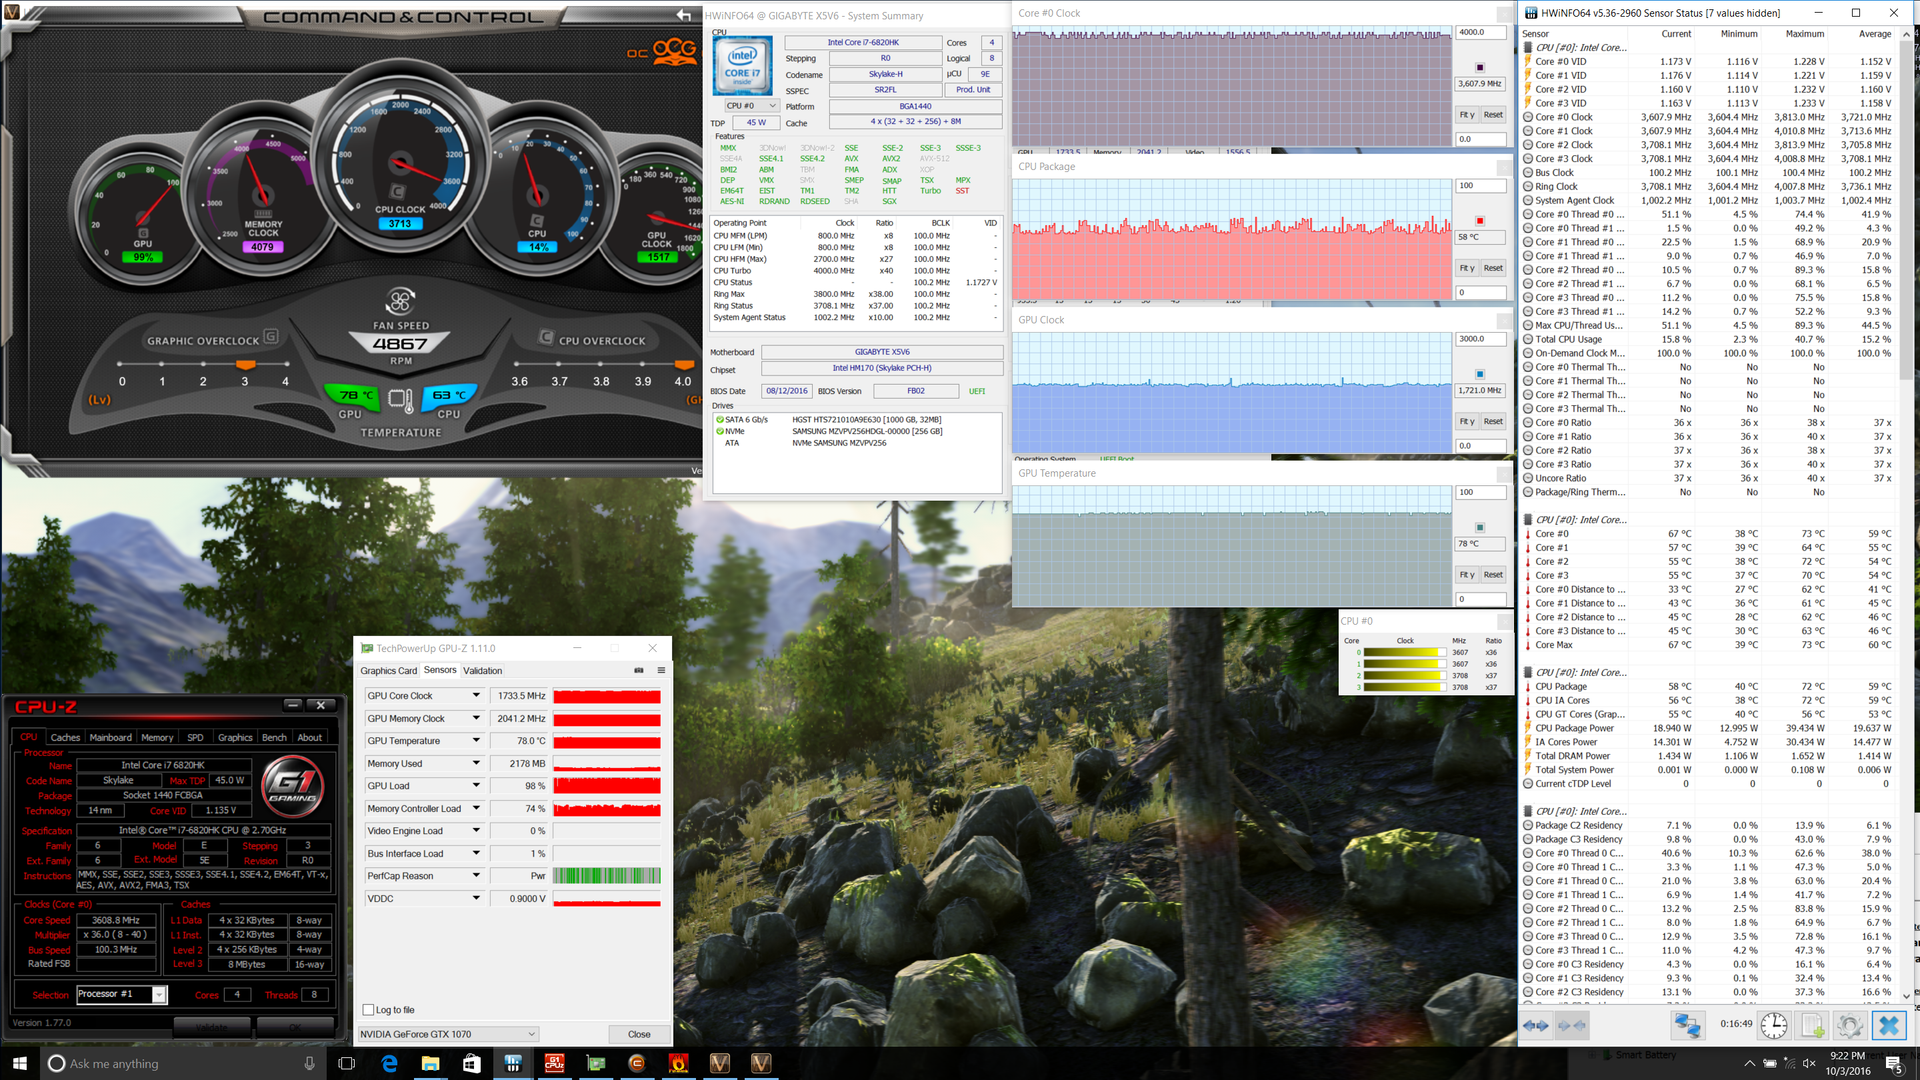1920x1080 pixels.
Task: Switch to Validation tab in GPU-Z
Action: coord(483,671)
